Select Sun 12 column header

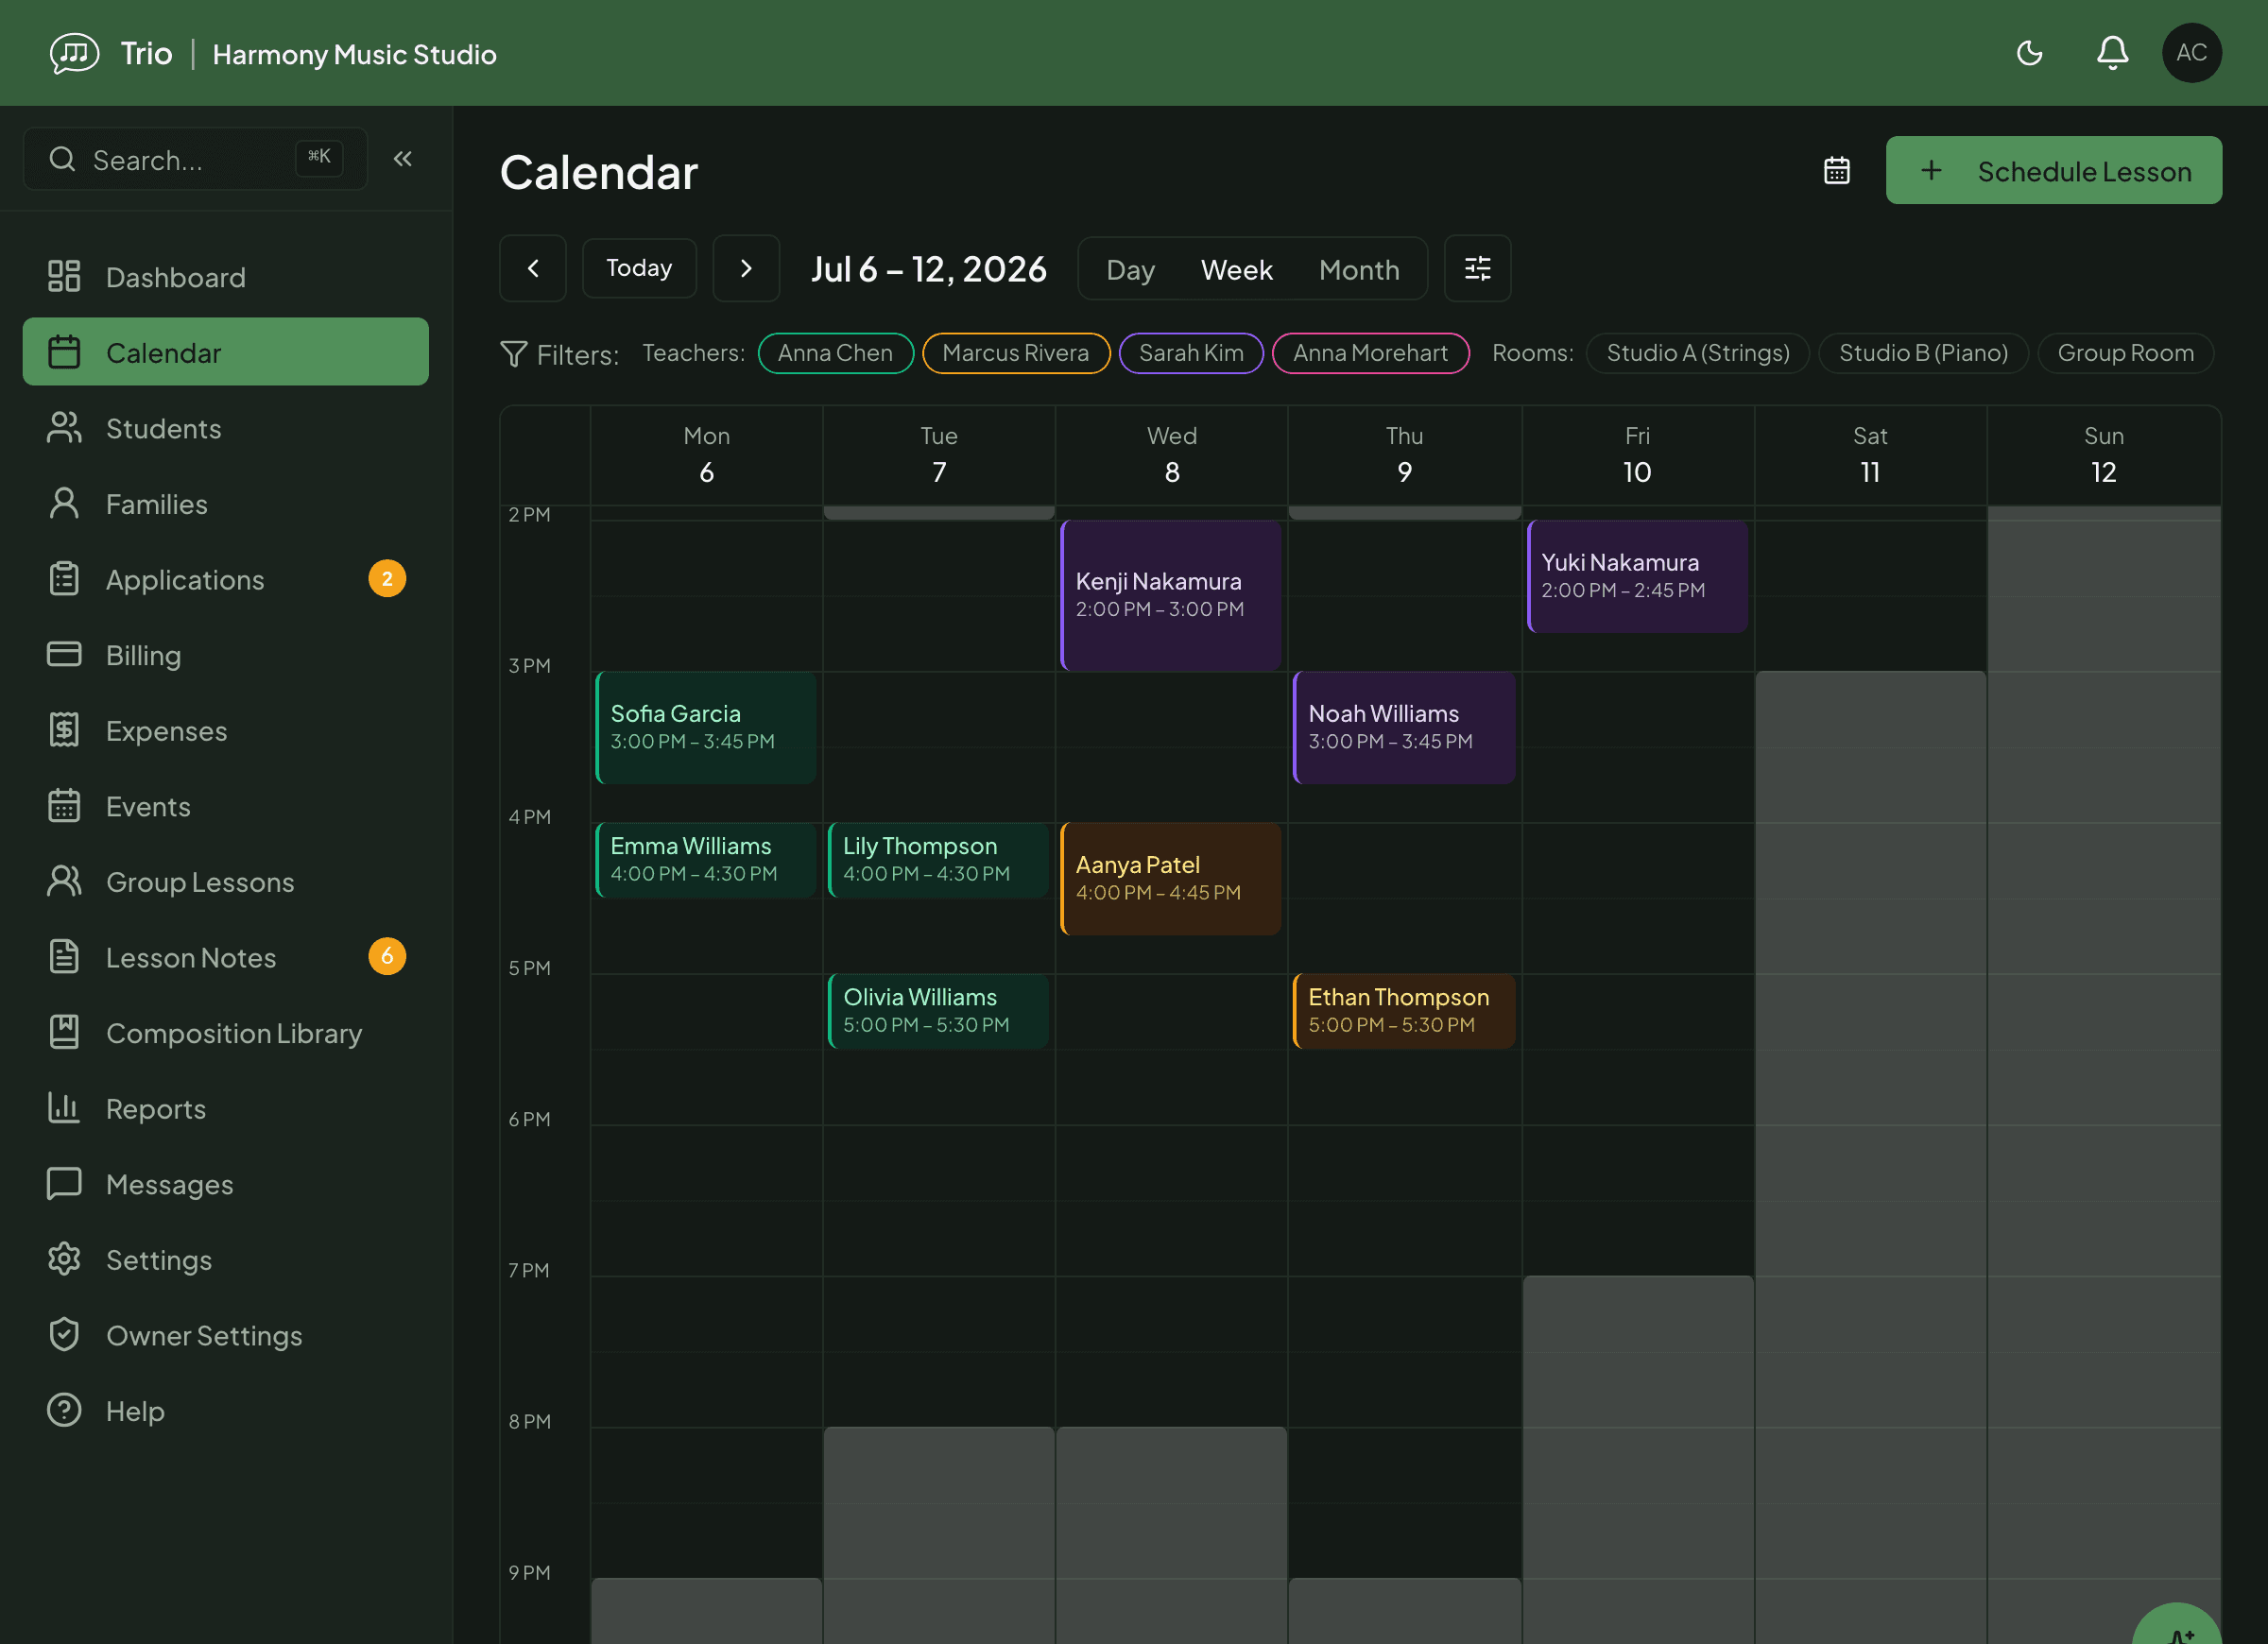[2104, 455]
